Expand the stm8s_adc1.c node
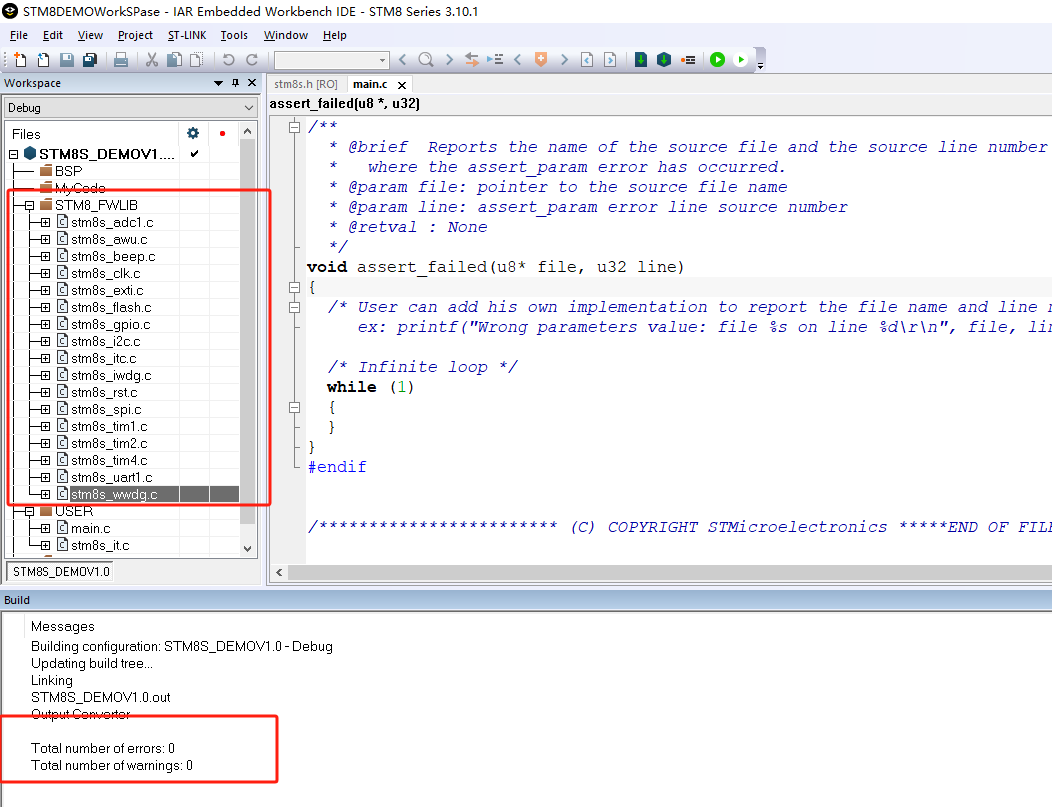 pos(45,223)
